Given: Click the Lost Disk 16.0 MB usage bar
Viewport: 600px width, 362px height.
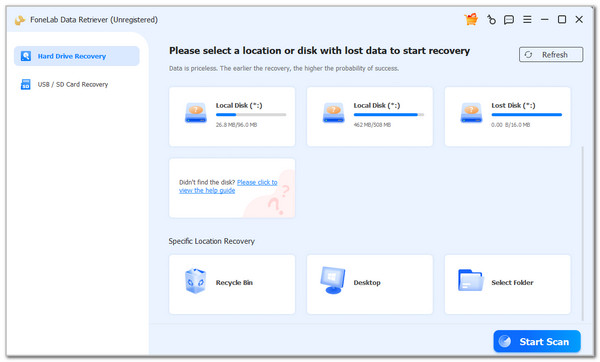Looking at the screenshot, I should 527,114.
